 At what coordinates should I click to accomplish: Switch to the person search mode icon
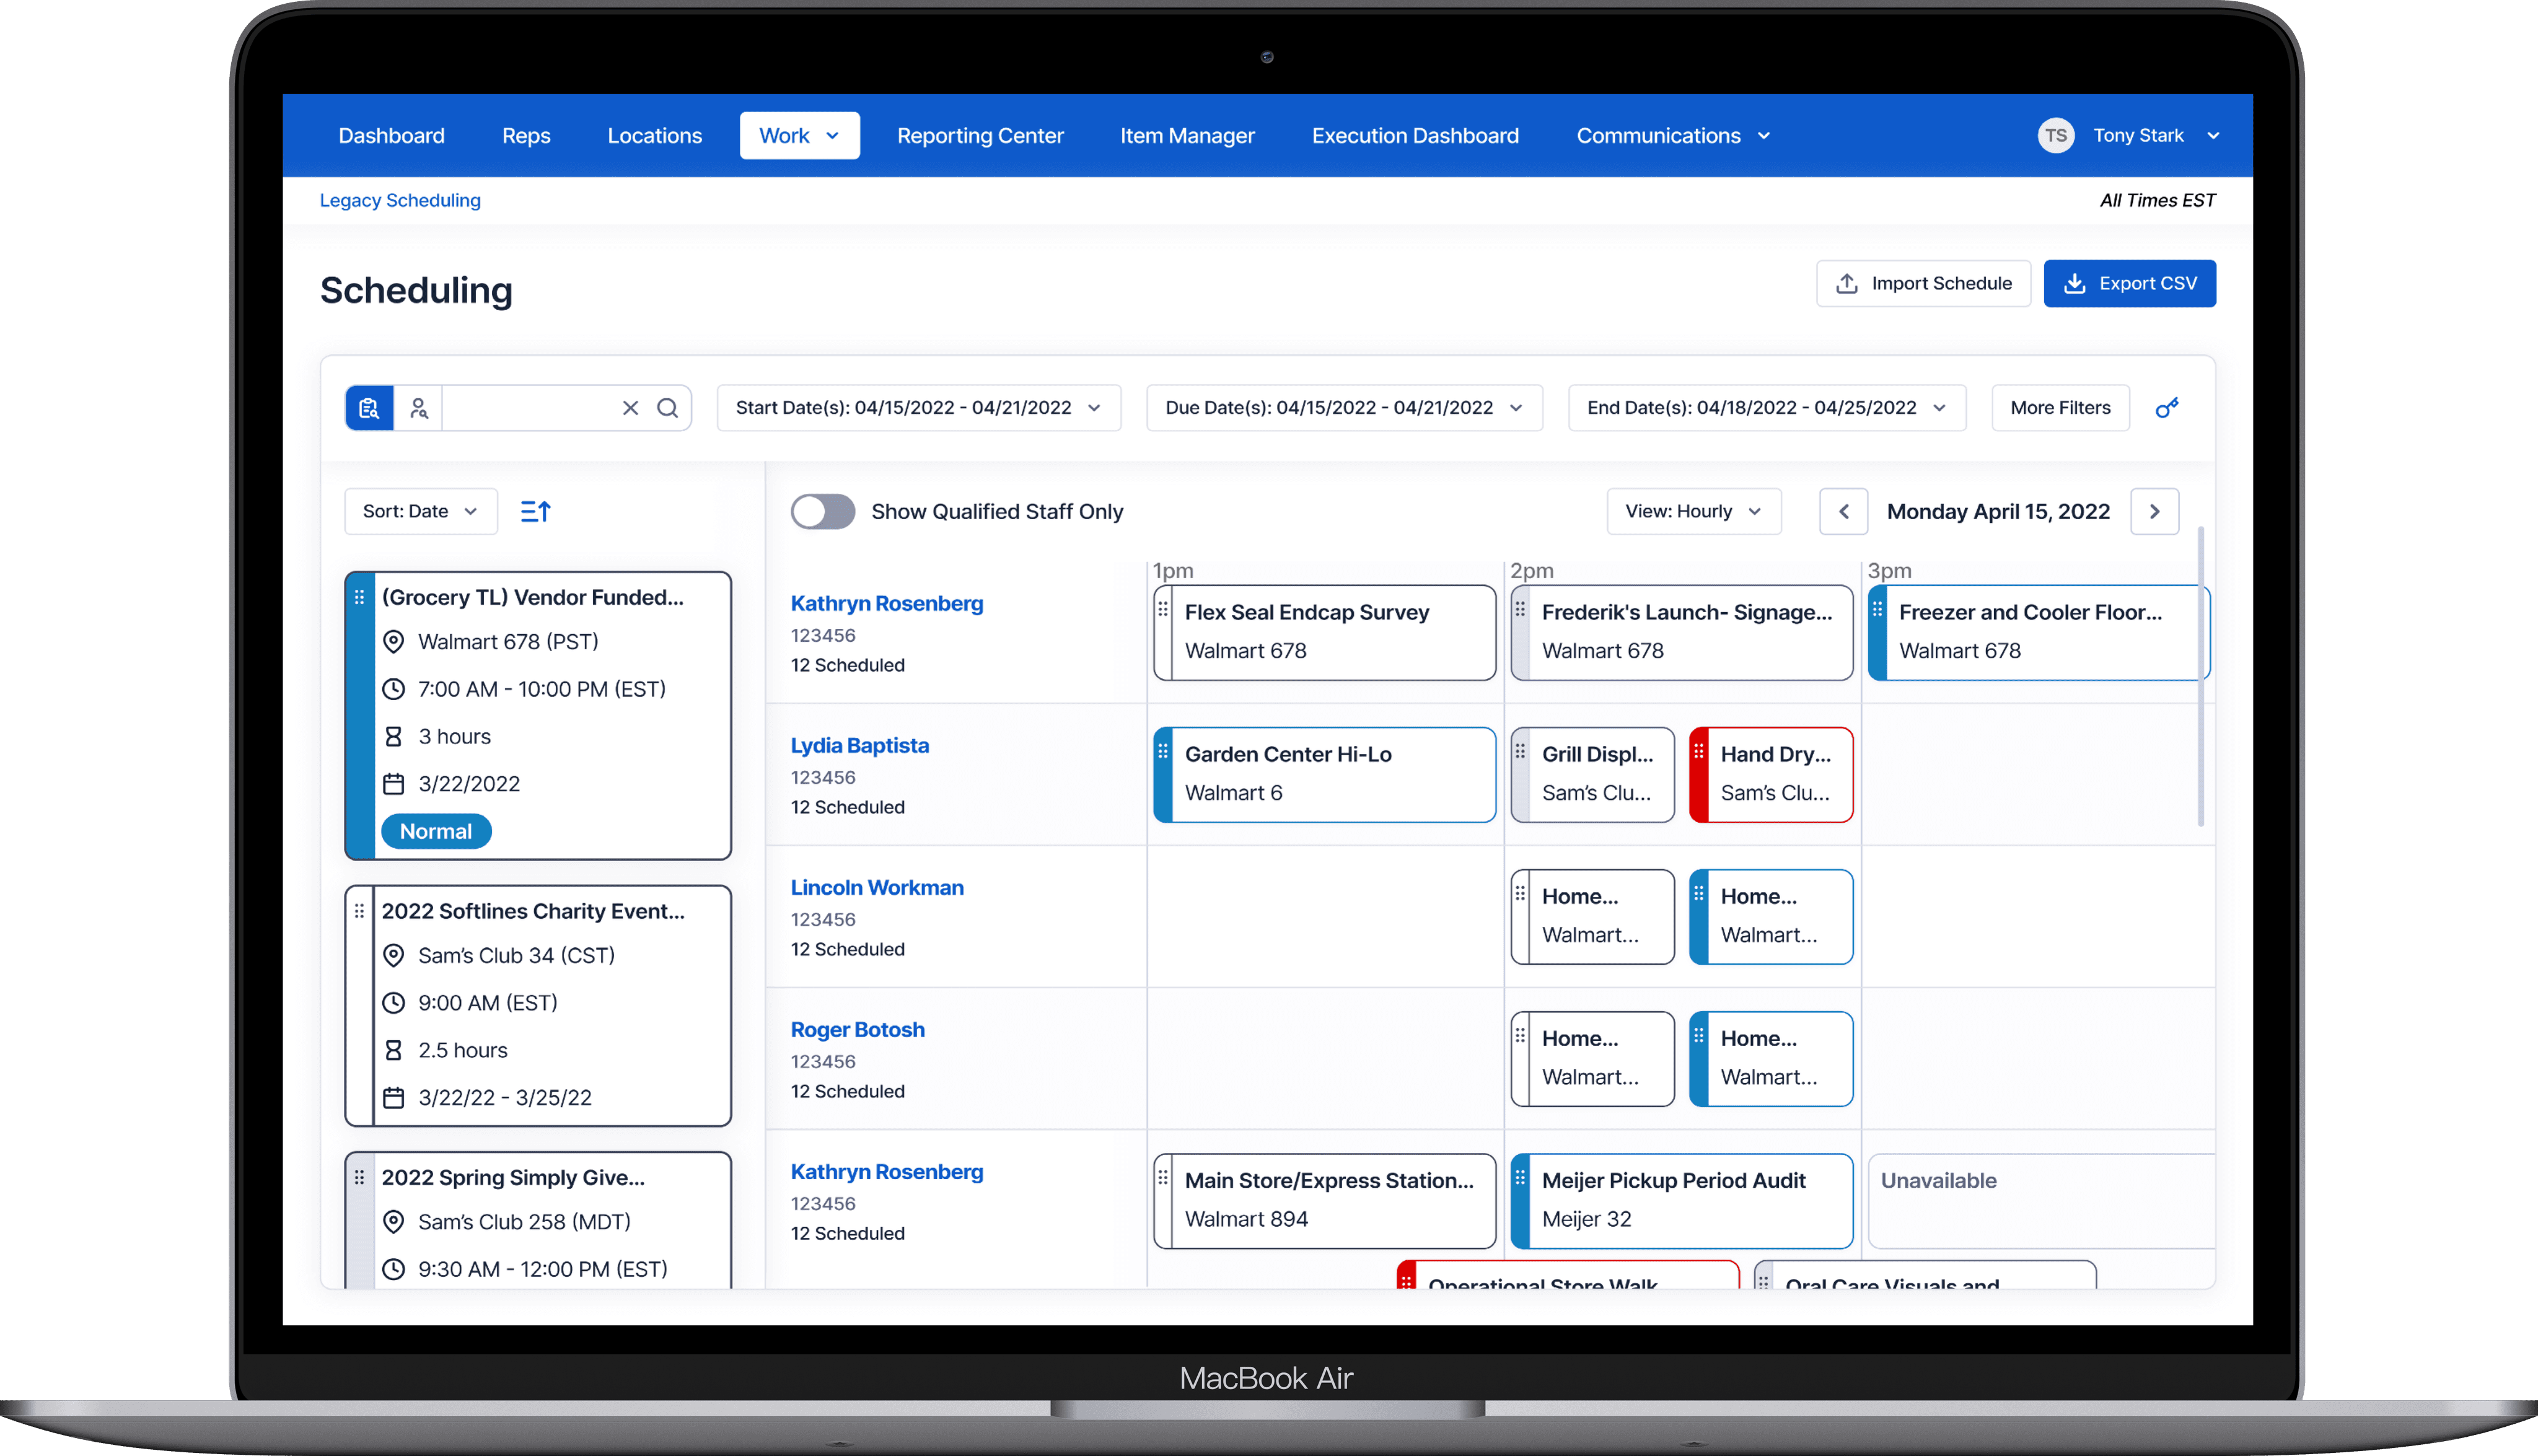click(x=419, y=408)
